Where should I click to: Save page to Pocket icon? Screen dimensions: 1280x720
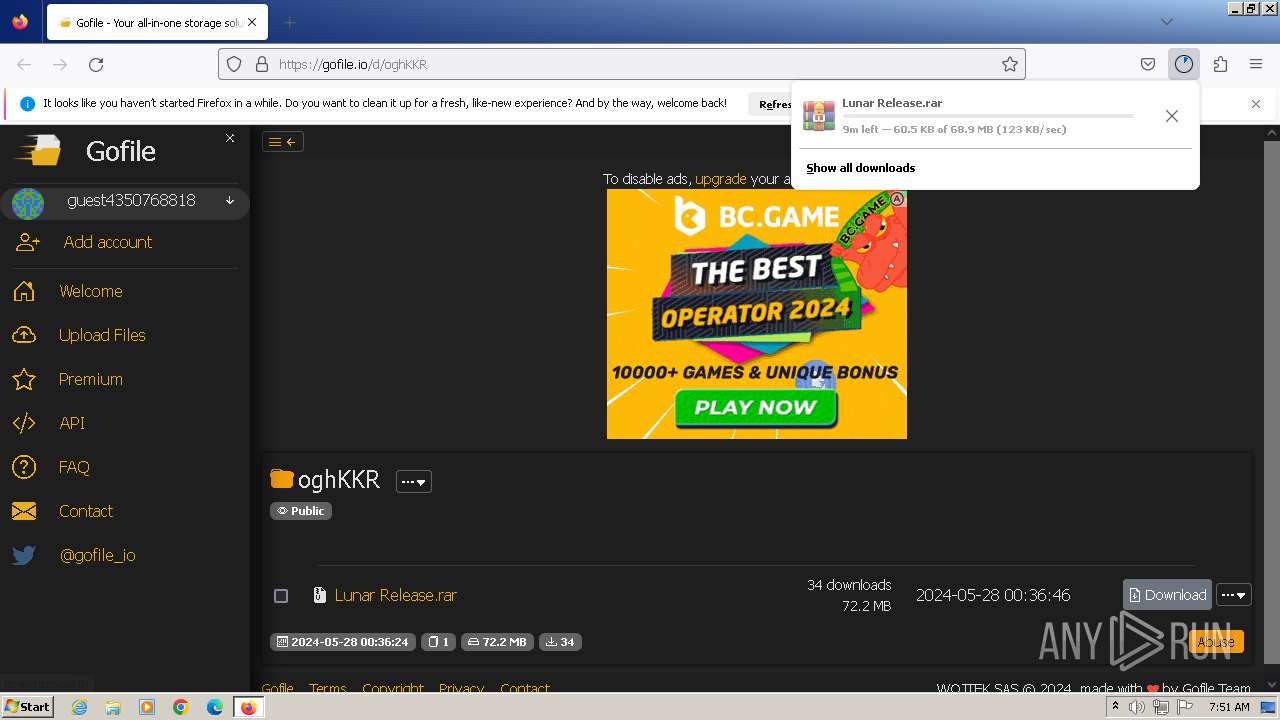click(x=1148, y=64)
